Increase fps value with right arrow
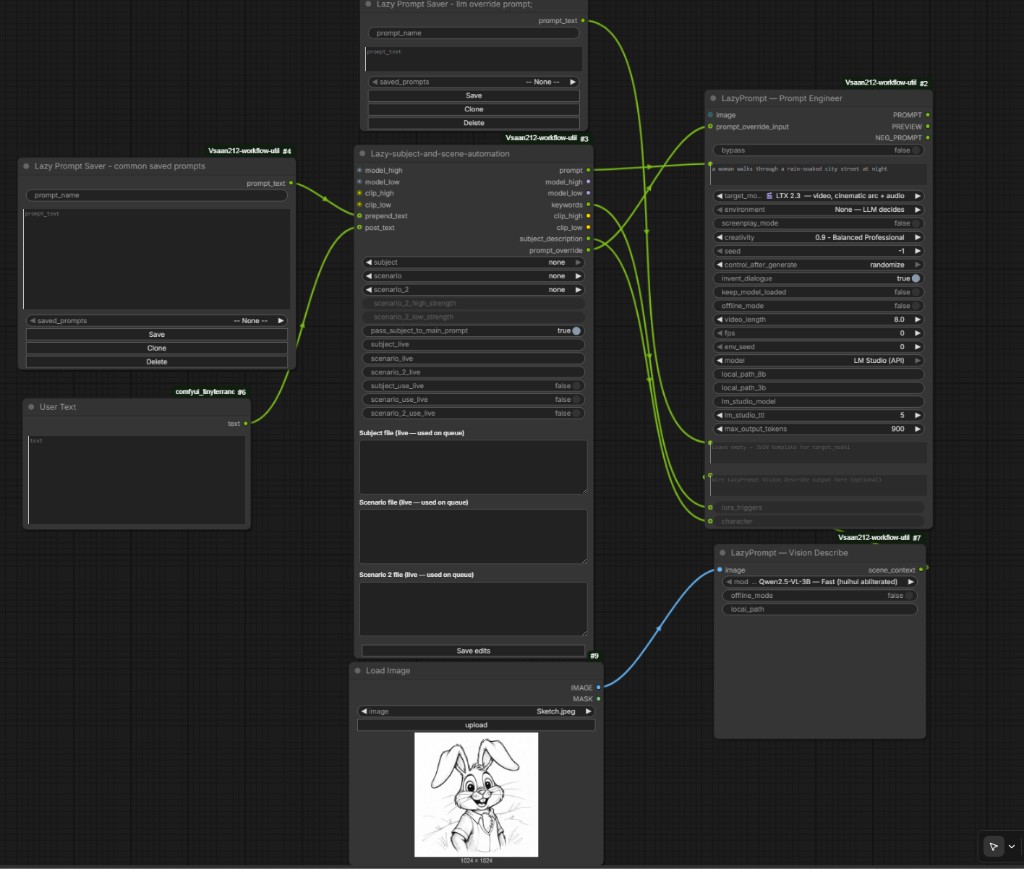Screen dimensions: 1024x869 tap(918, 333)
